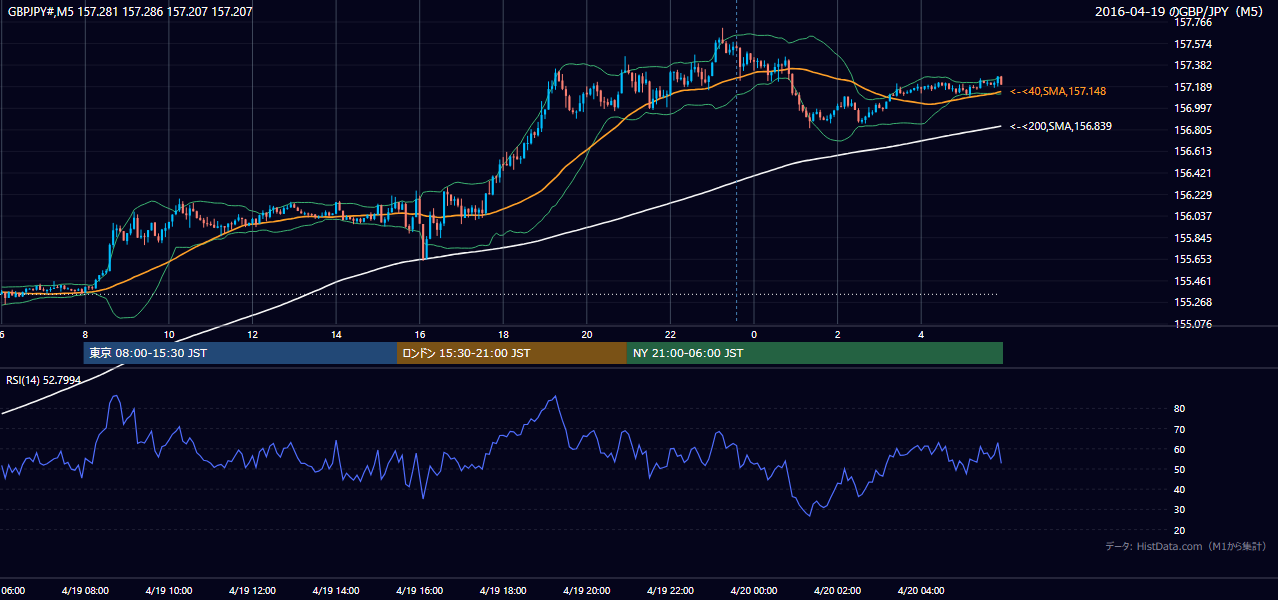Screen dimensions: 1278x600
Task: Select the 40 SMA 157.148 label
Action: coord(1058,91)
